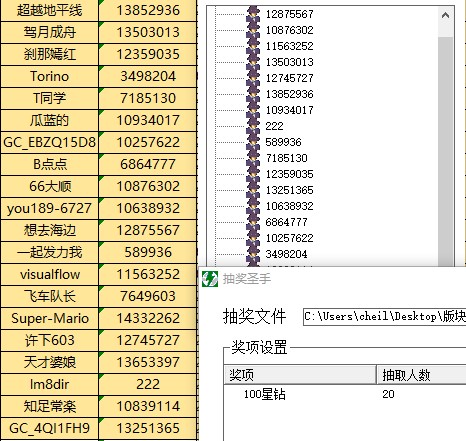Click spreadsheet cell 许下603
Screen dimensions: 466x441
(49, 340)
